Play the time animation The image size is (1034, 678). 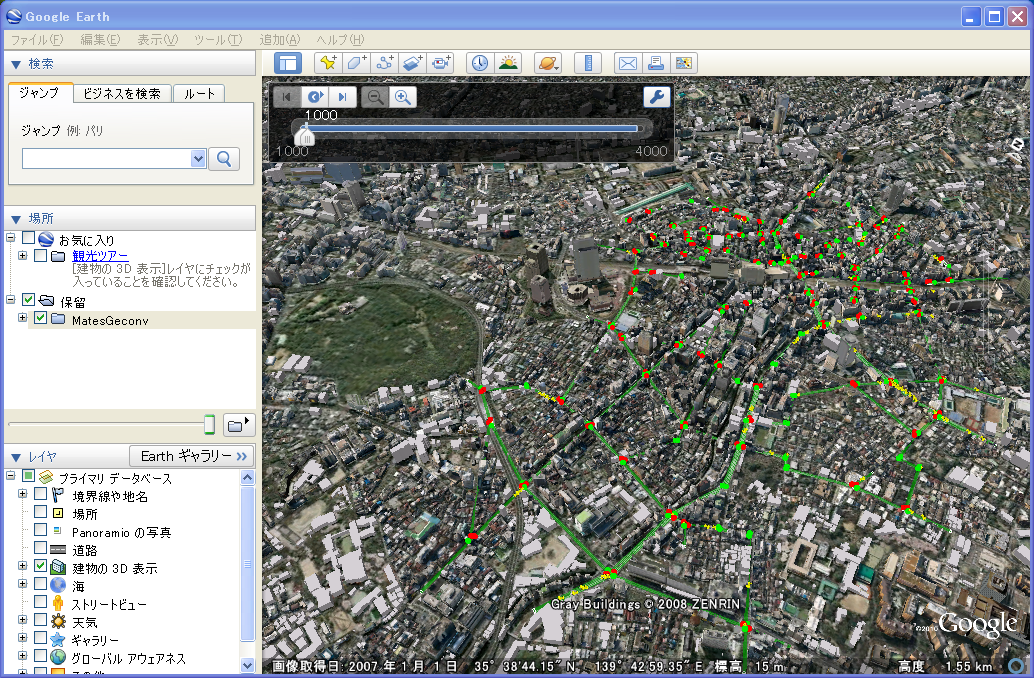(x=315, y=97)
